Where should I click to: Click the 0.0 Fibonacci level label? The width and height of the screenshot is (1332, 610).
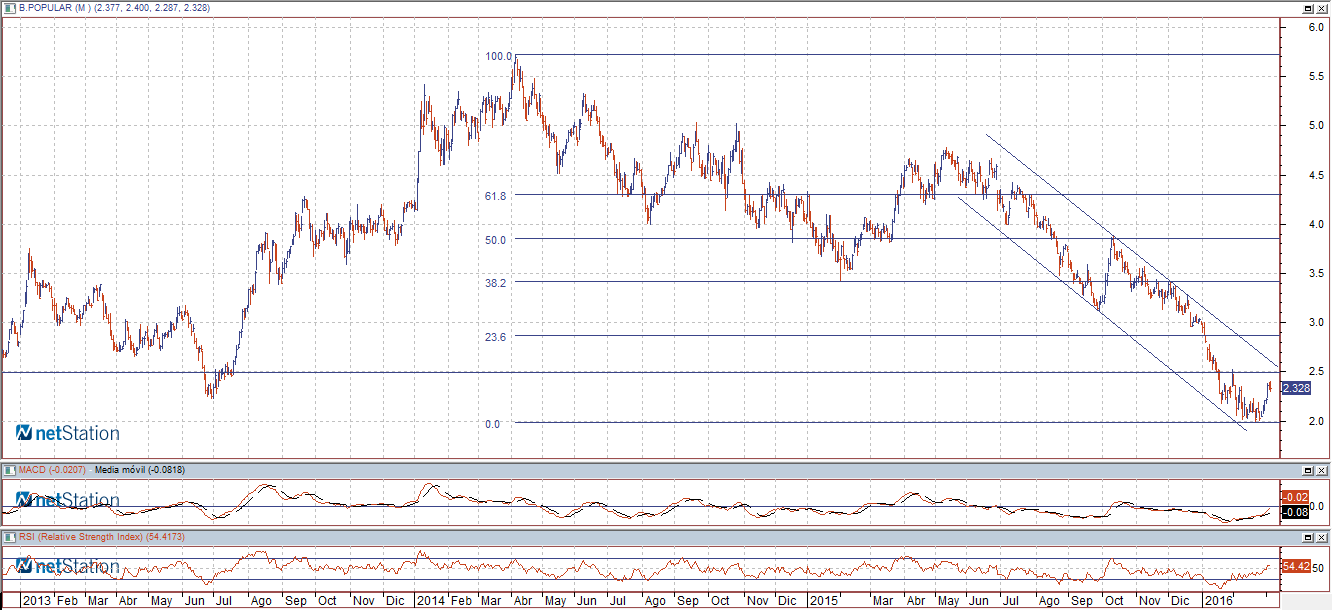coord(492,424)
